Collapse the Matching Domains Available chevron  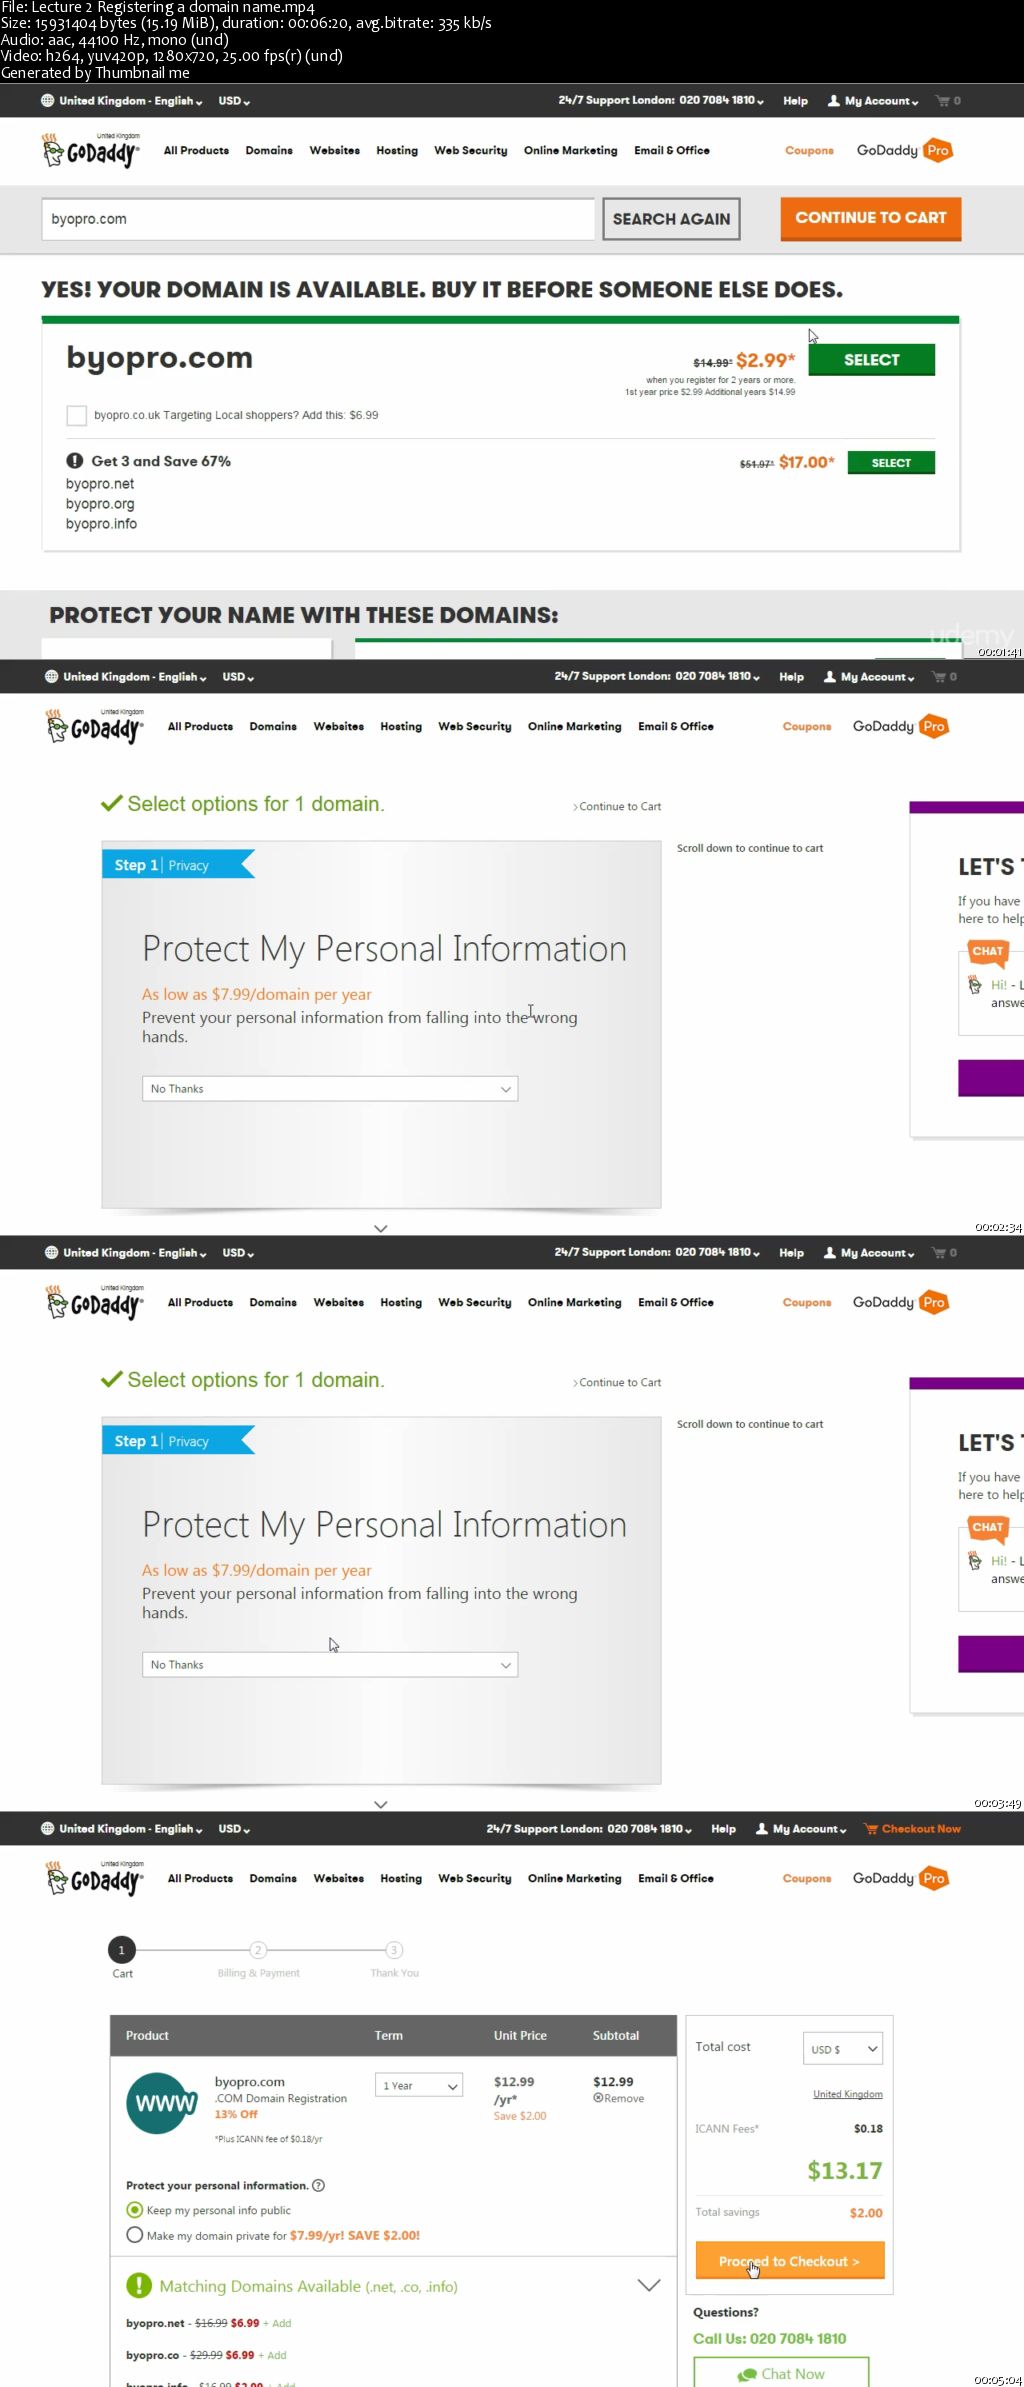click(649, 2286)
